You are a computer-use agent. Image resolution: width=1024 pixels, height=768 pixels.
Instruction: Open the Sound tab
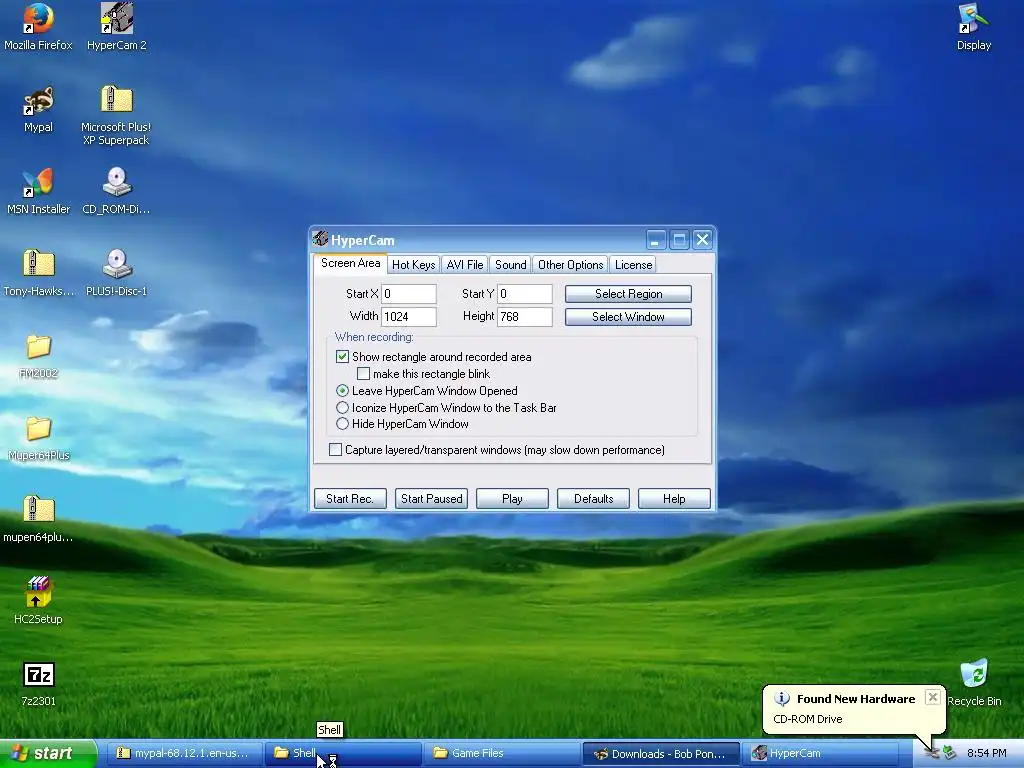510,264
